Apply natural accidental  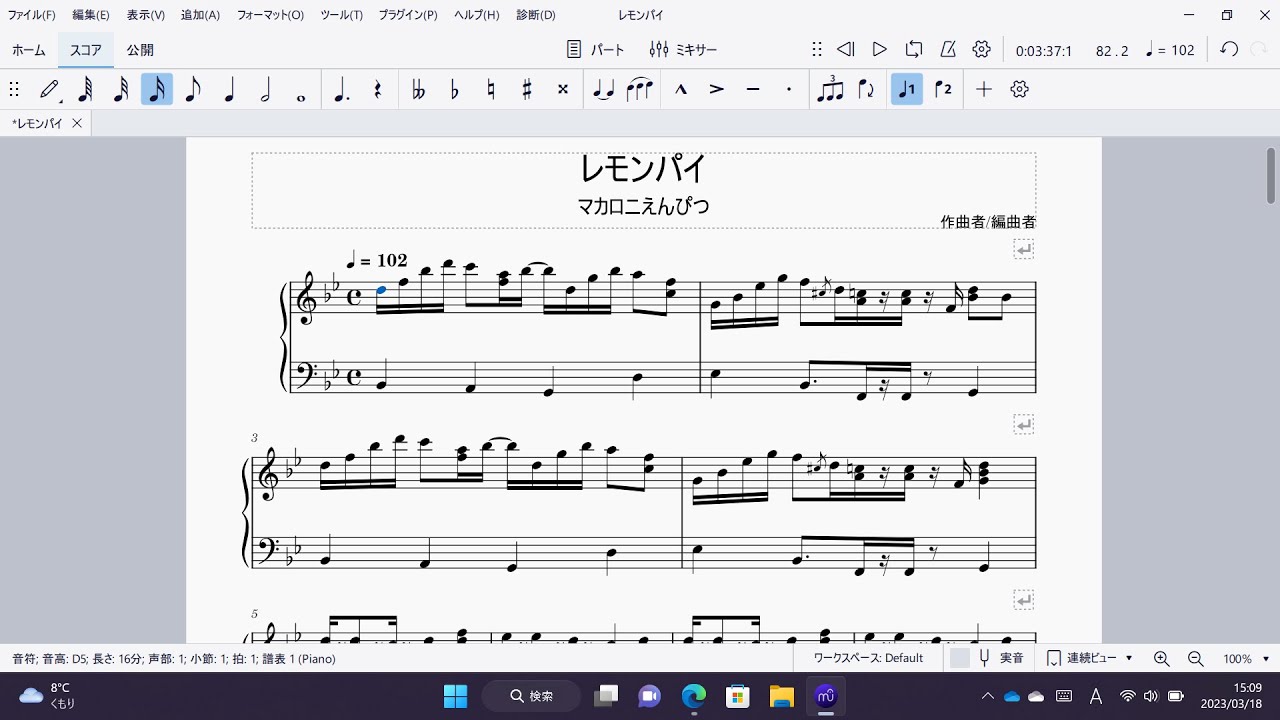[x=491, y=89]
